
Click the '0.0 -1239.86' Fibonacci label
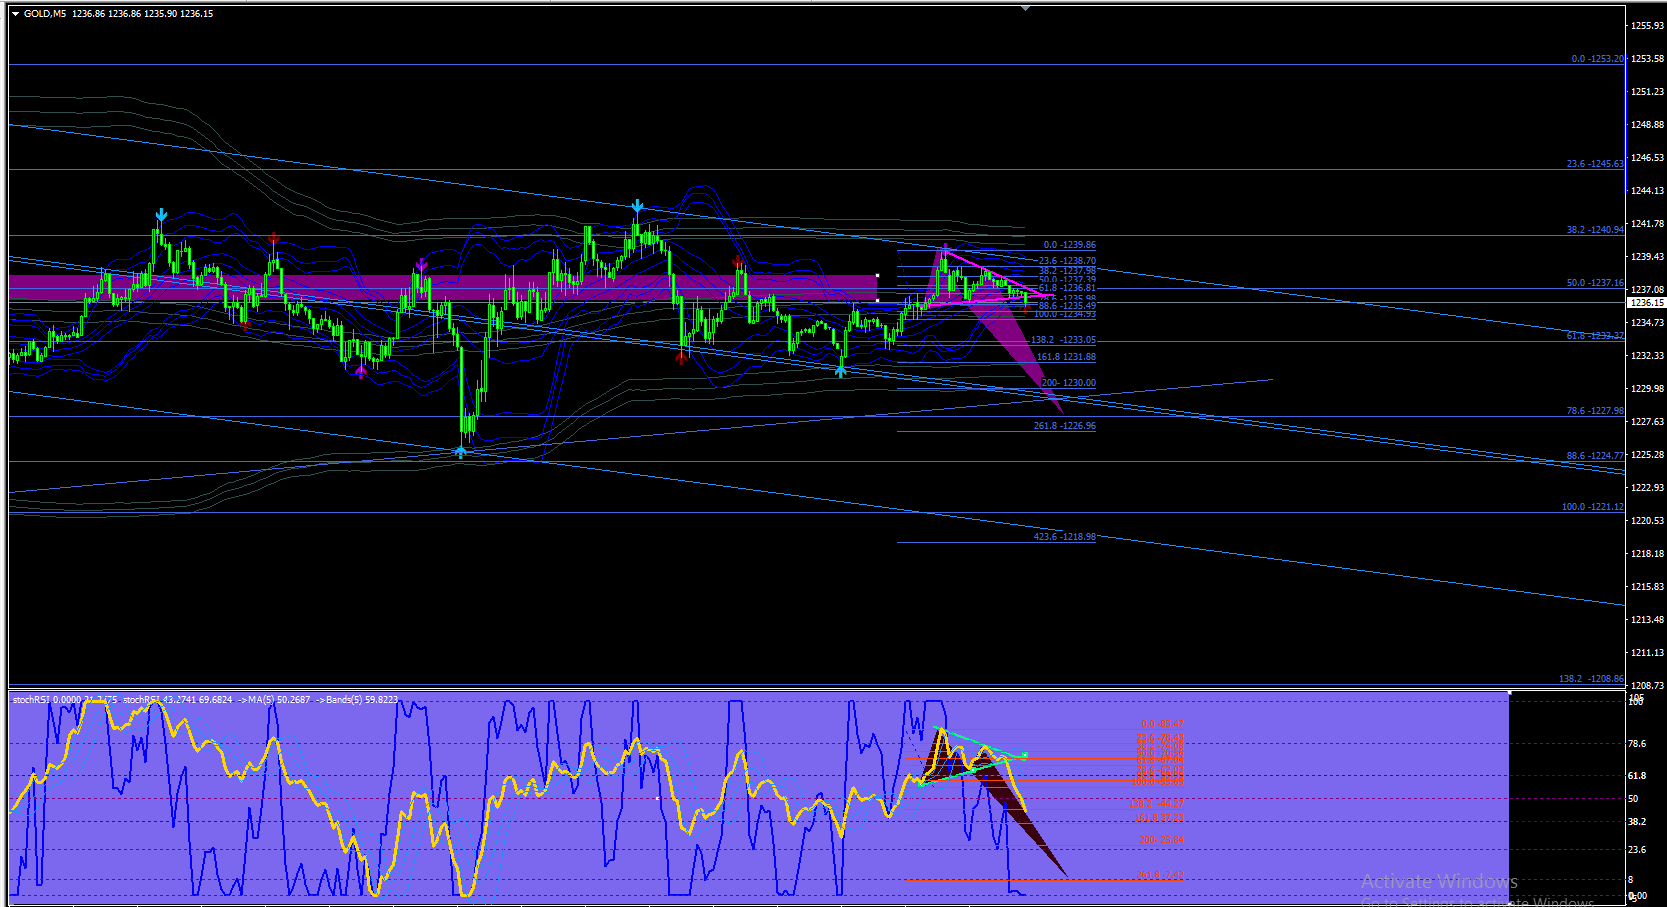click(x=1069, y=245)
